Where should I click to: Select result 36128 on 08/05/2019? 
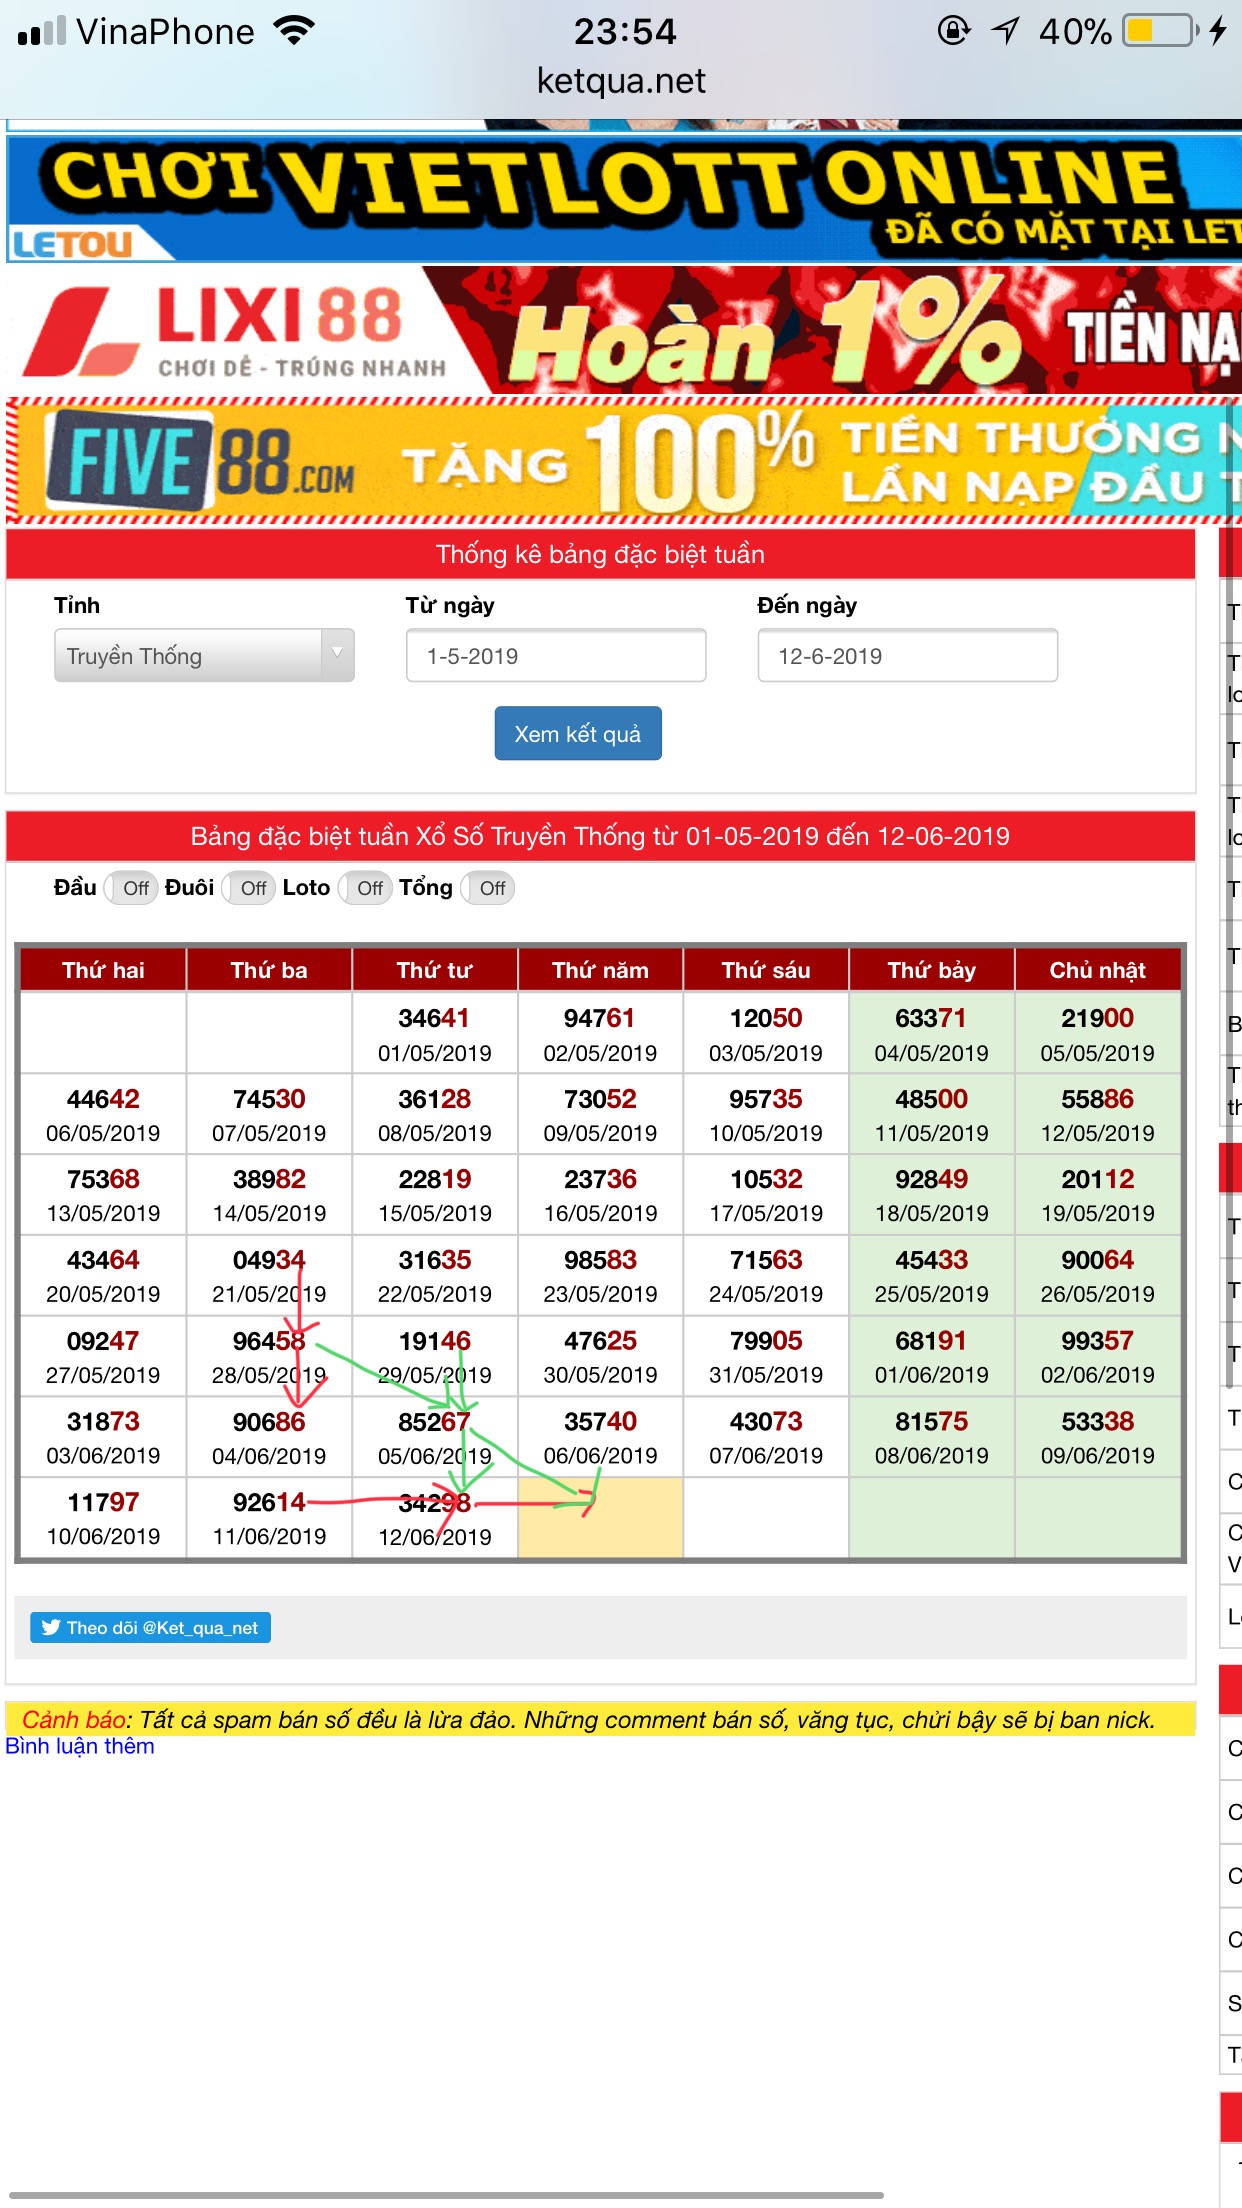tap(435, 1114)
